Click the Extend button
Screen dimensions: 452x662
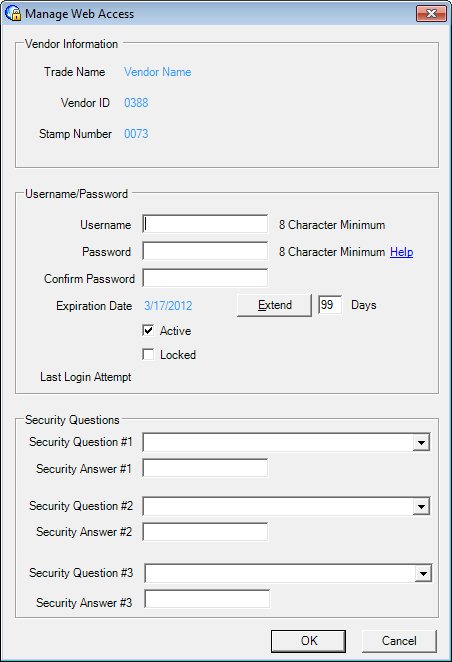pyautogui.click(x=274, y=305)
